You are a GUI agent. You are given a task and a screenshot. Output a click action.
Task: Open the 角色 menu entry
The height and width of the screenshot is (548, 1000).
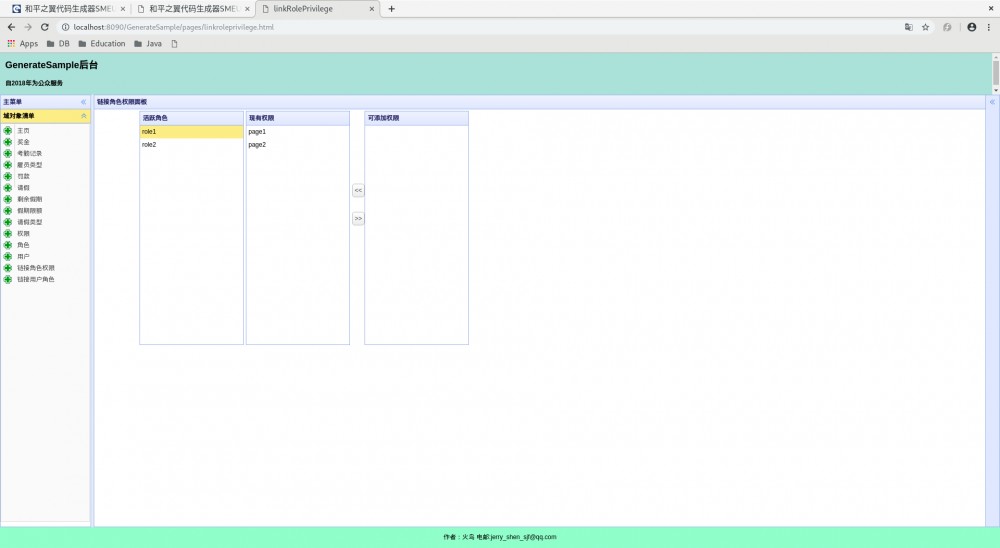point(23,245)
